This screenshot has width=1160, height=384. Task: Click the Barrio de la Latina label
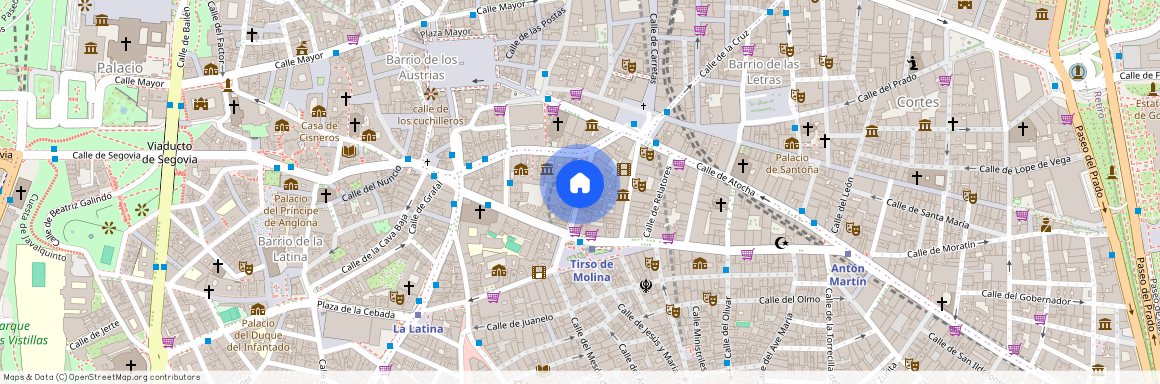click(290, 249)
